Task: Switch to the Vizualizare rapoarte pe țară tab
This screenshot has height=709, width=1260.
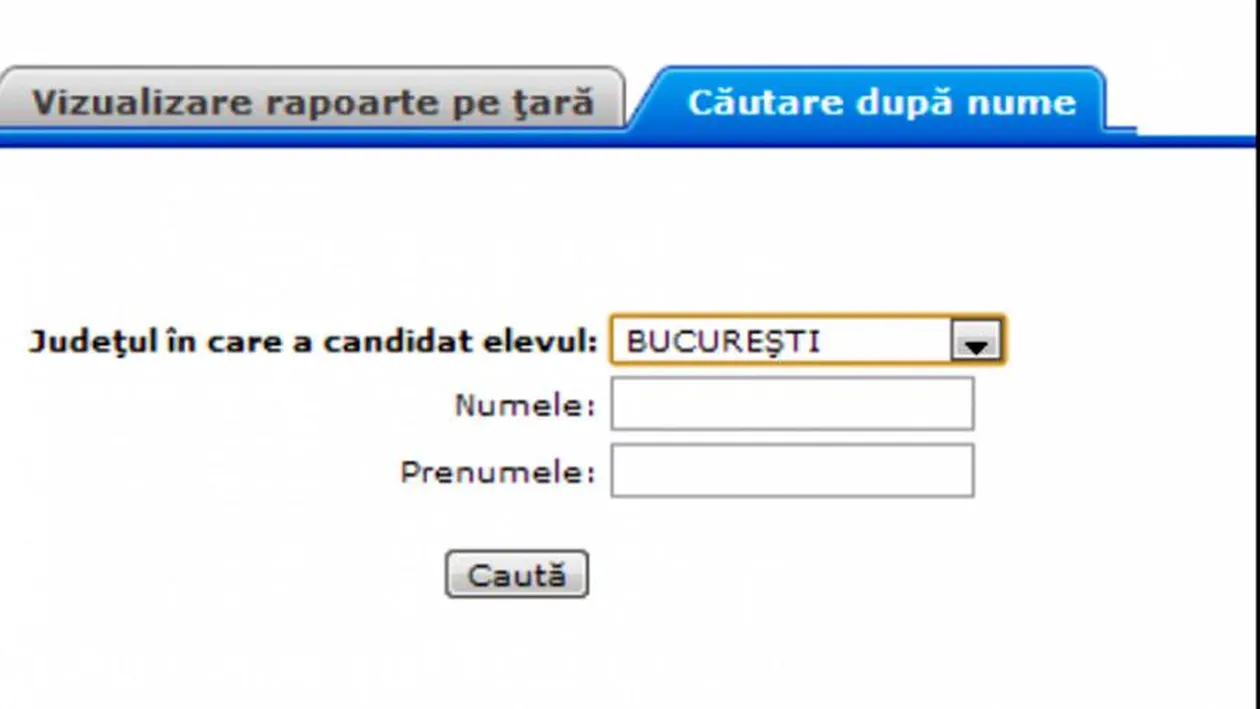Action: click(x=310, y=100)
